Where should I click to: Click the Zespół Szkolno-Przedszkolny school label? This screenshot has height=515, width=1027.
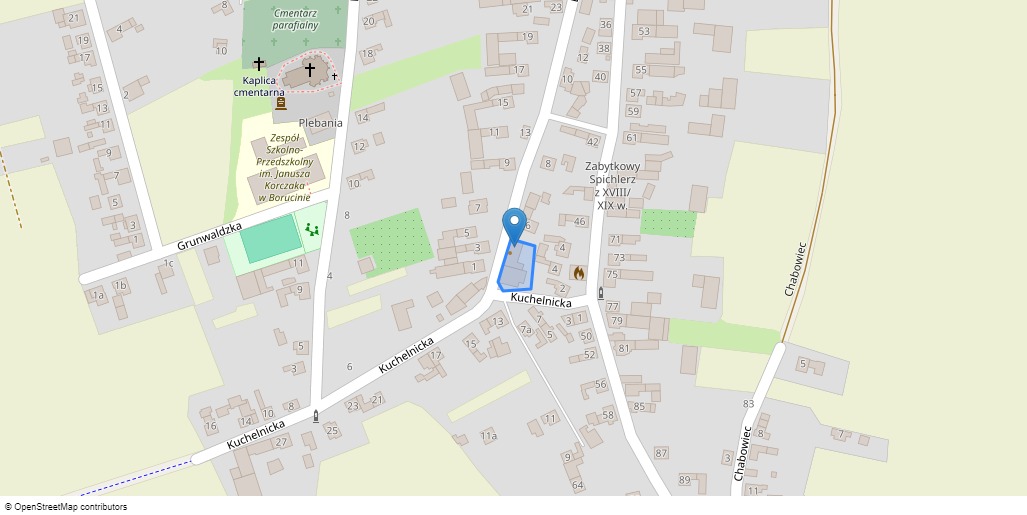(285, 168)
